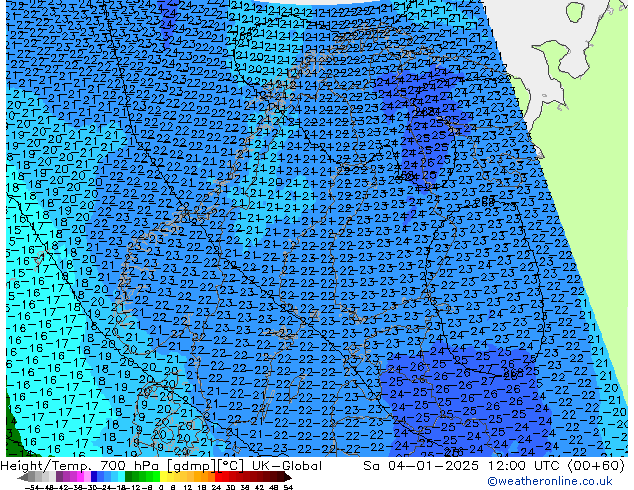Pick the yellow legend swatch at 0
634x490 pixels.
[x=163, y=476]
